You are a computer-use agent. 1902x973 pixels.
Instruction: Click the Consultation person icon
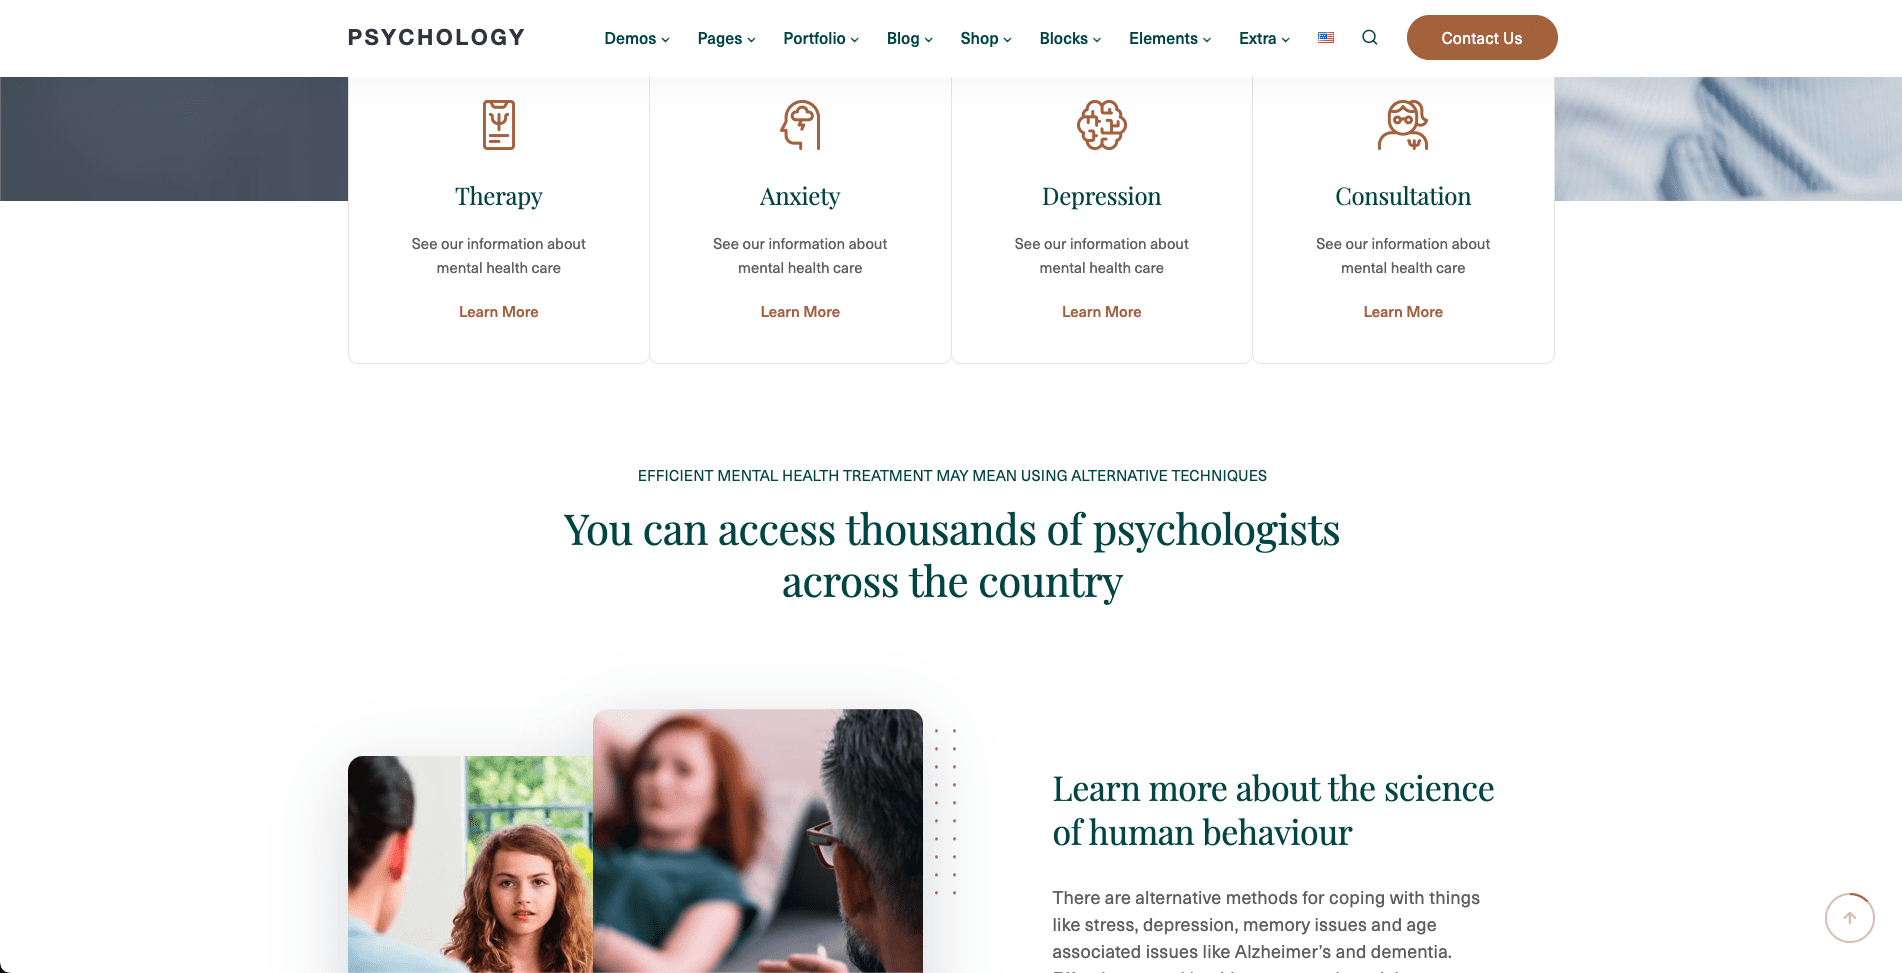tap(1403, 125)
